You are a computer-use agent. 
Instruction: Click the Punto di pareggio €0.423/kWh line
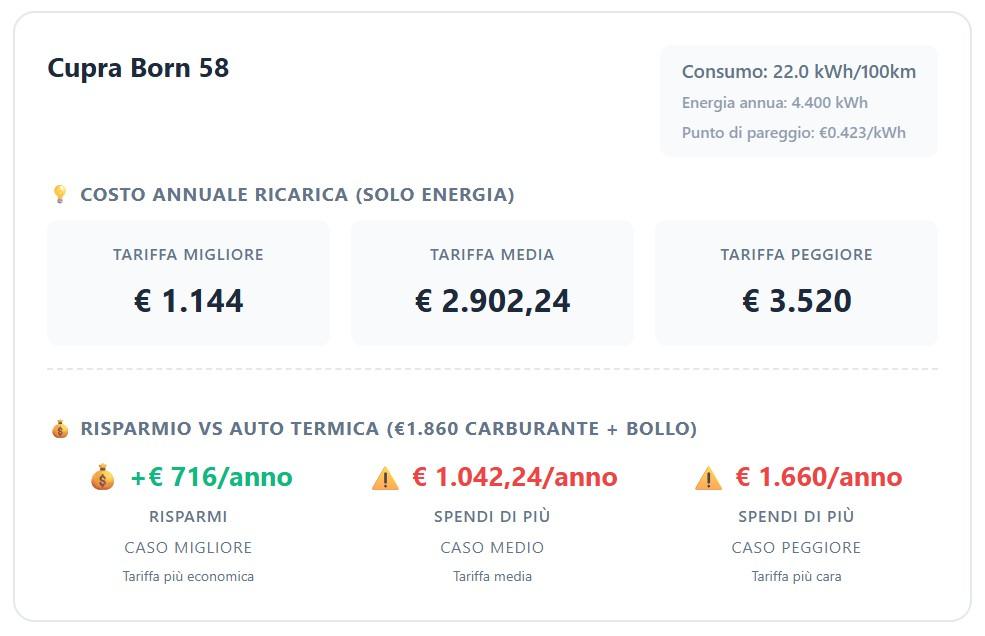tap(793, 132)
